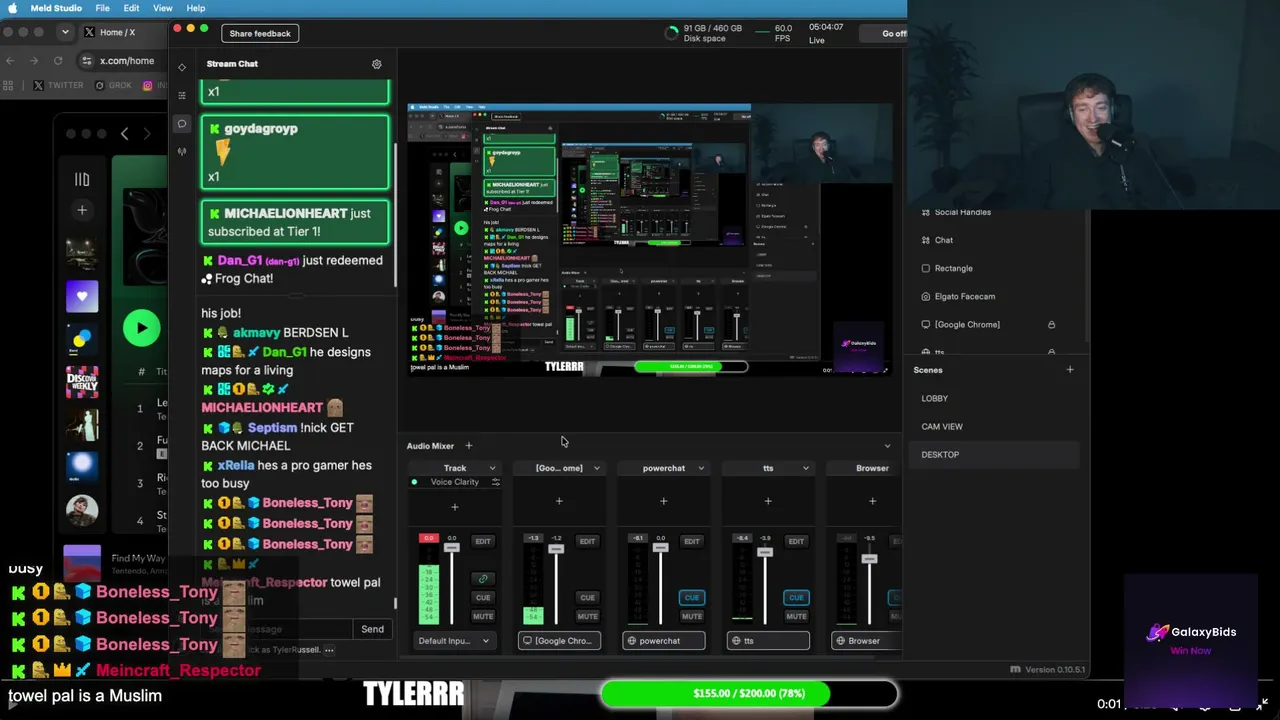Viewport: 1280px width, 720px height.
Task: Open Voice Clarity effect settings sliders
Action: pos(496,482)
